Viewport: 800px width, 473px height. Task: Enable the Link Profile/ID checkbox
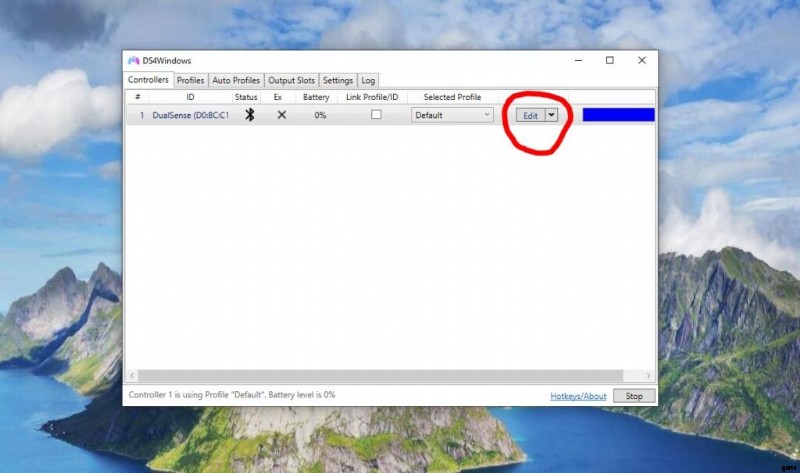point(376,115)
